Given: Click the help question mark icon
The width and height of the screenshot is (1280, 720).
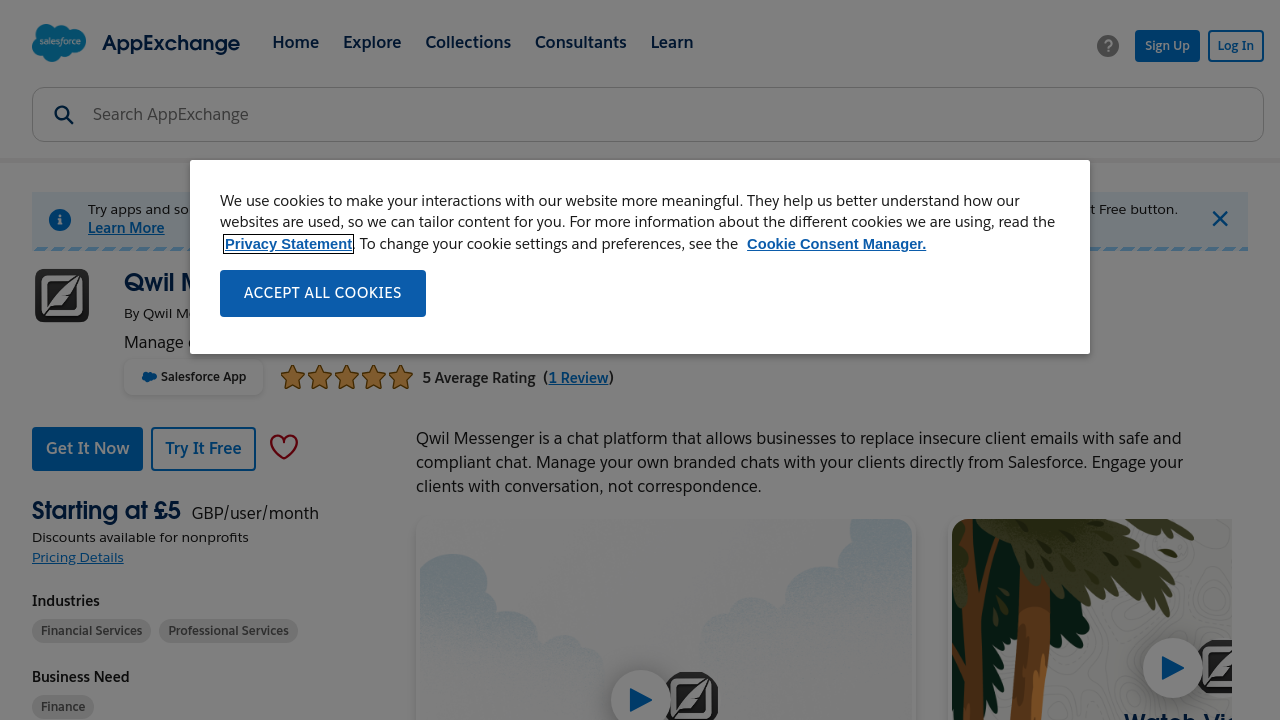Looking at the screenshot, I should point(1108,46).
